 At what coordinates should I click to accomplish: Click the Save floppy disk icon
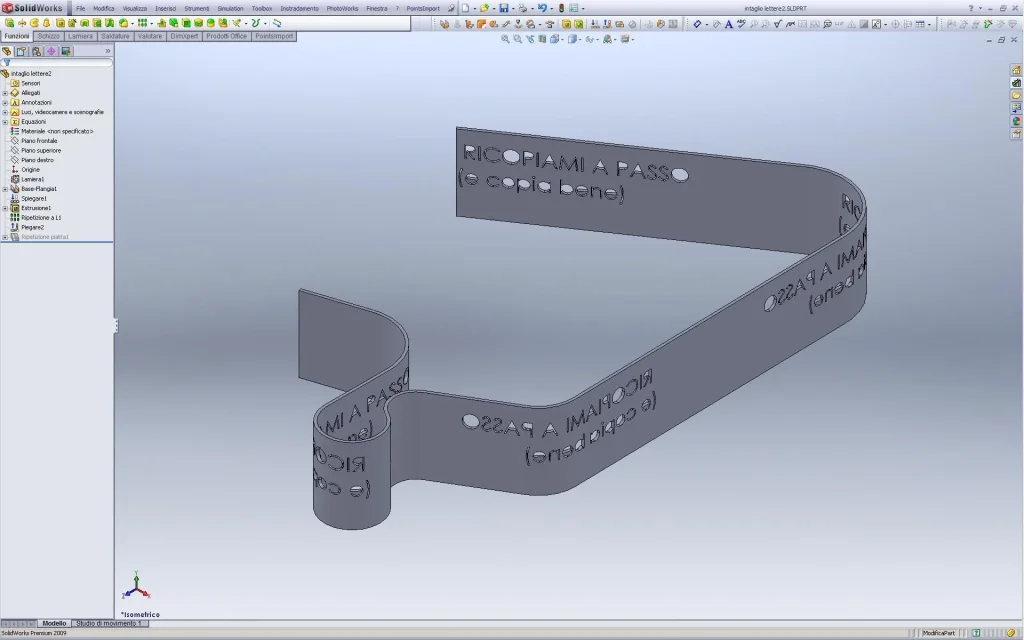[x=504, y=8]
